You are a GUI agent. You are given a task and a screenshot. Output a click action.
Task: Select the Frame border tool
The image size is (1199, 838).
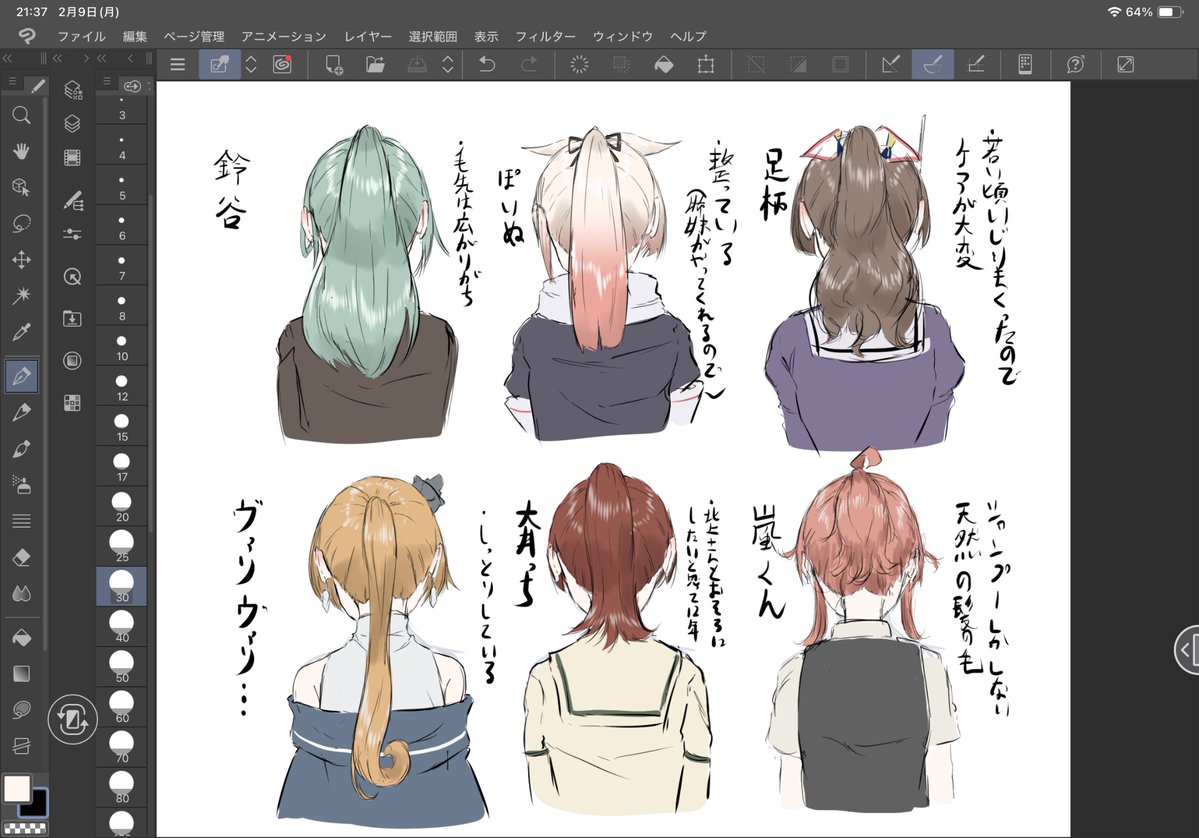click(21, 746)
